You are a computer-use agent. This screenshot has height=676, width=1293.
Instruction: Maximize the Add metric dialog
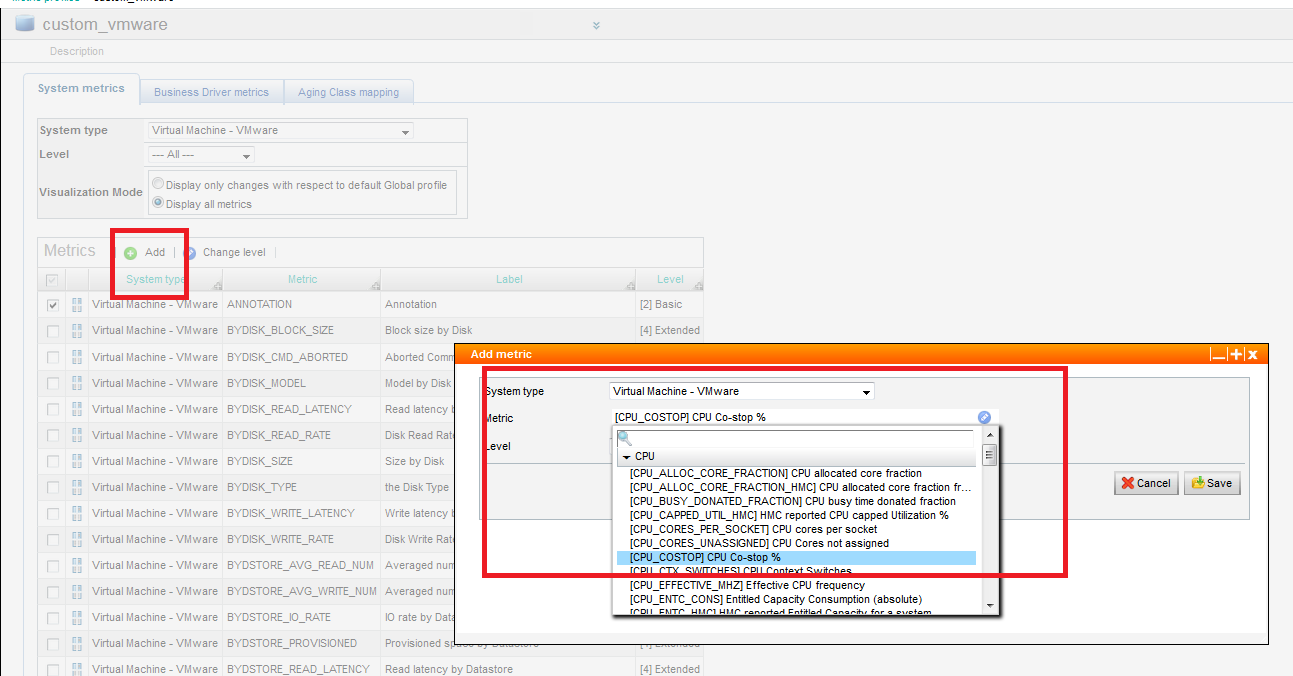(1237, 354)
